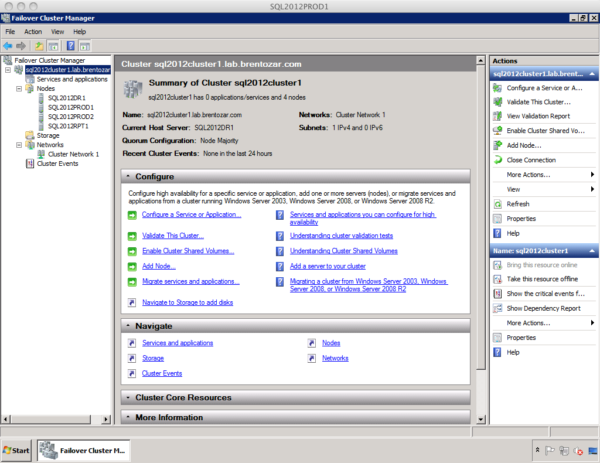Open the File menu
The image size is (600, 463).
(10, 32)
